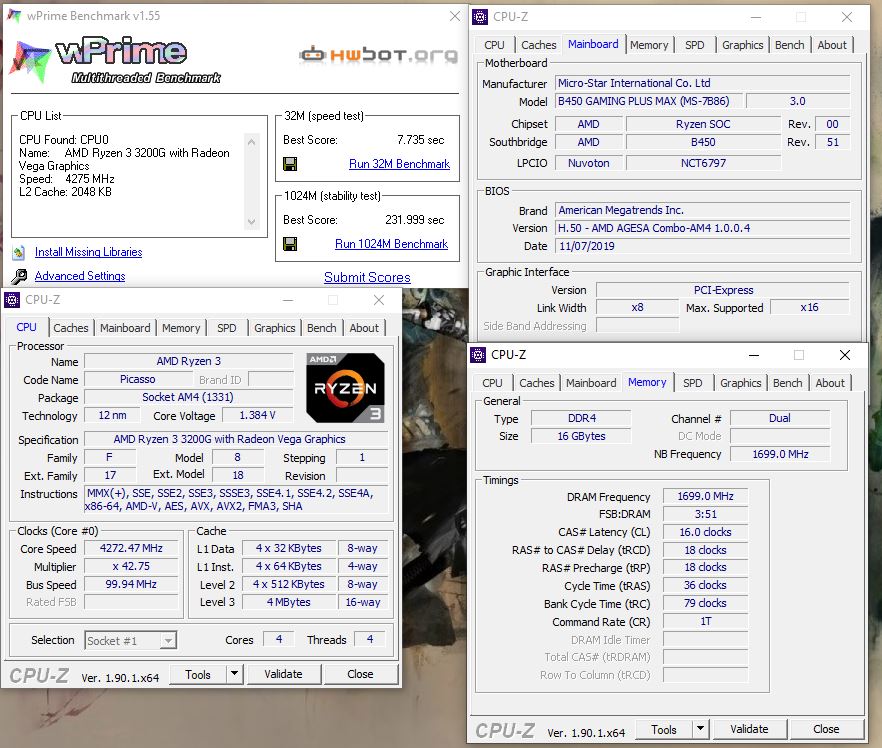Go to the Mainboard tab in the Memory window
882x748 pixels.
click(x=591, y=383)
